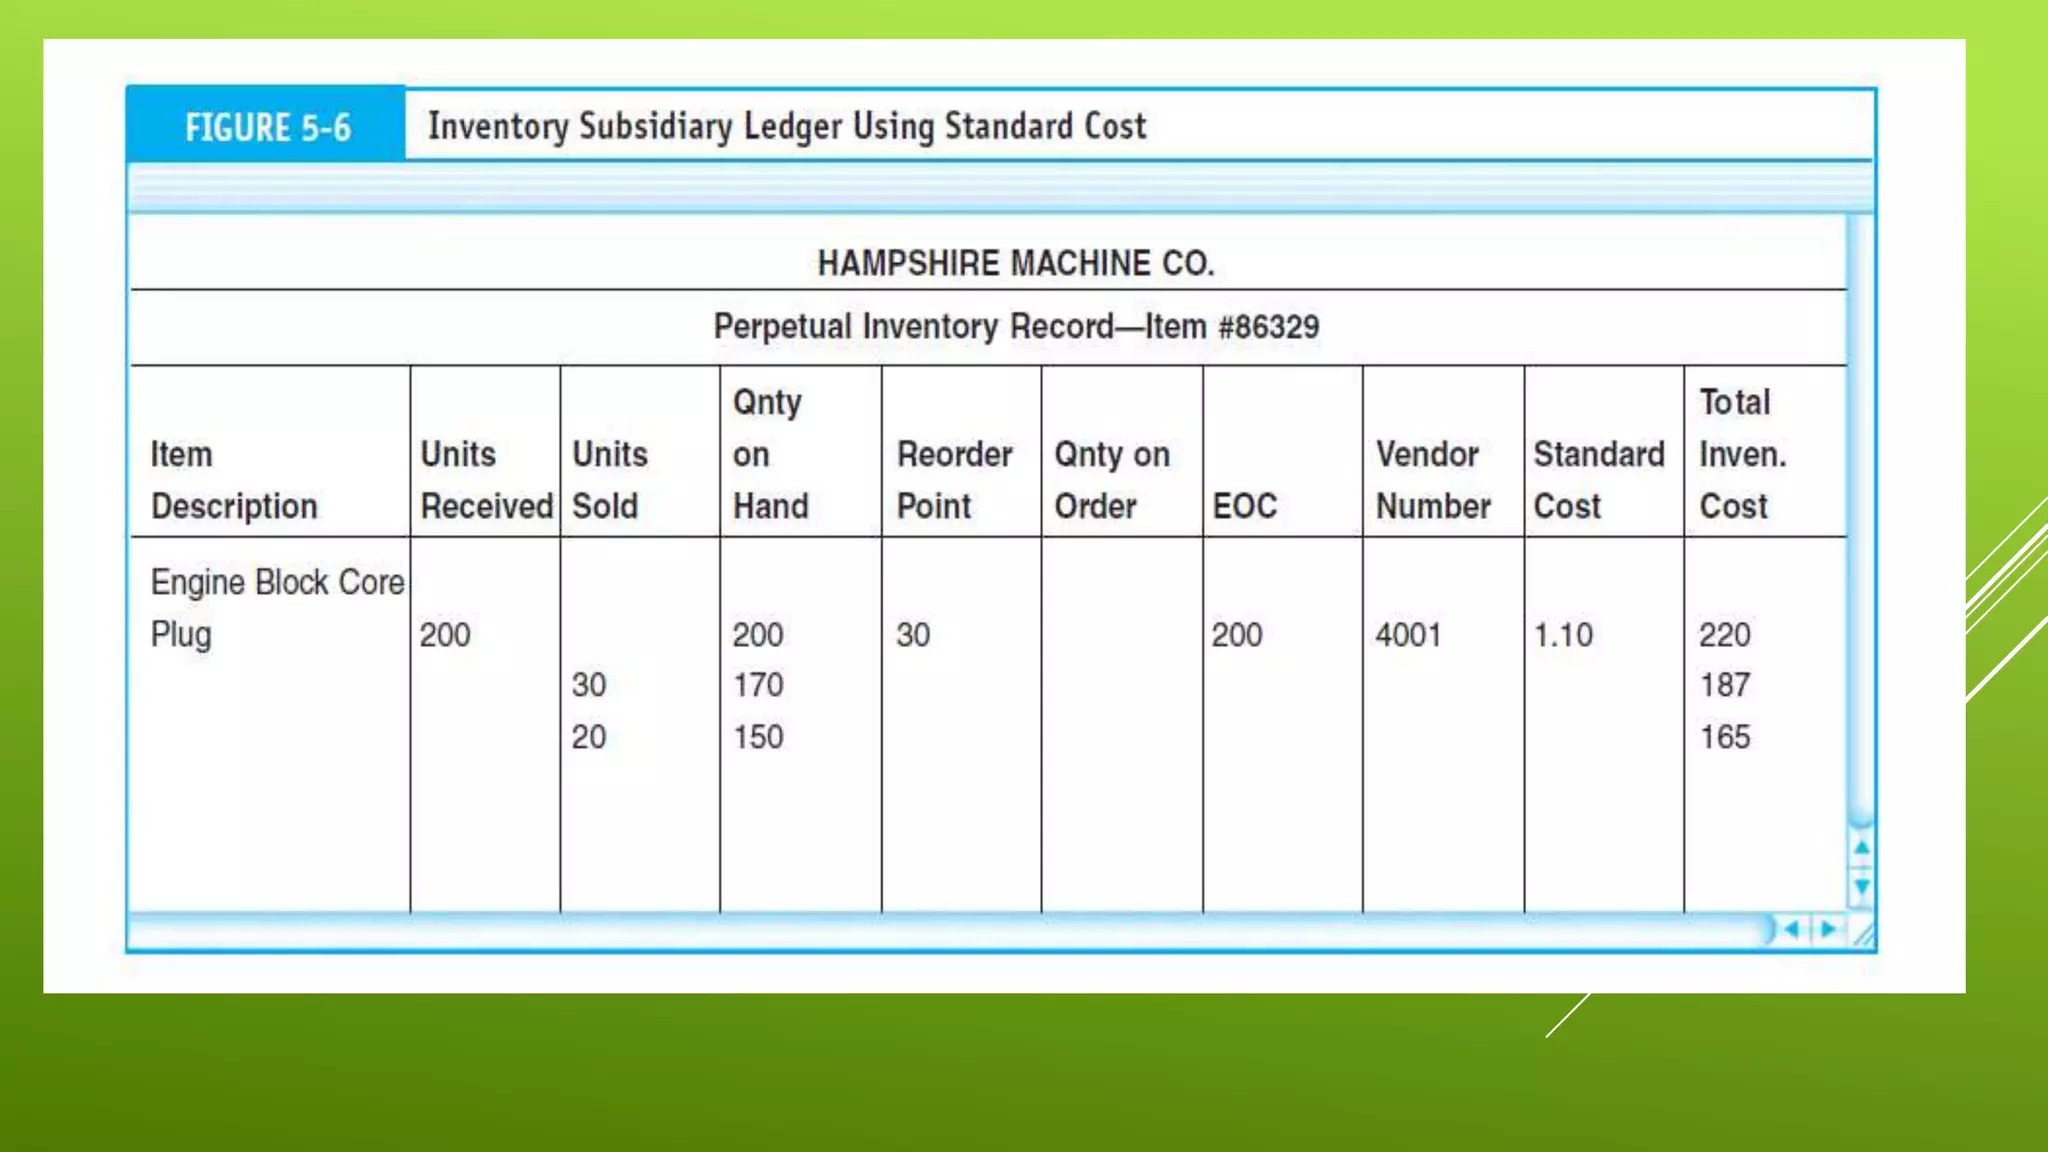Click the scroll up arrow

click(x=1861, y=848)
